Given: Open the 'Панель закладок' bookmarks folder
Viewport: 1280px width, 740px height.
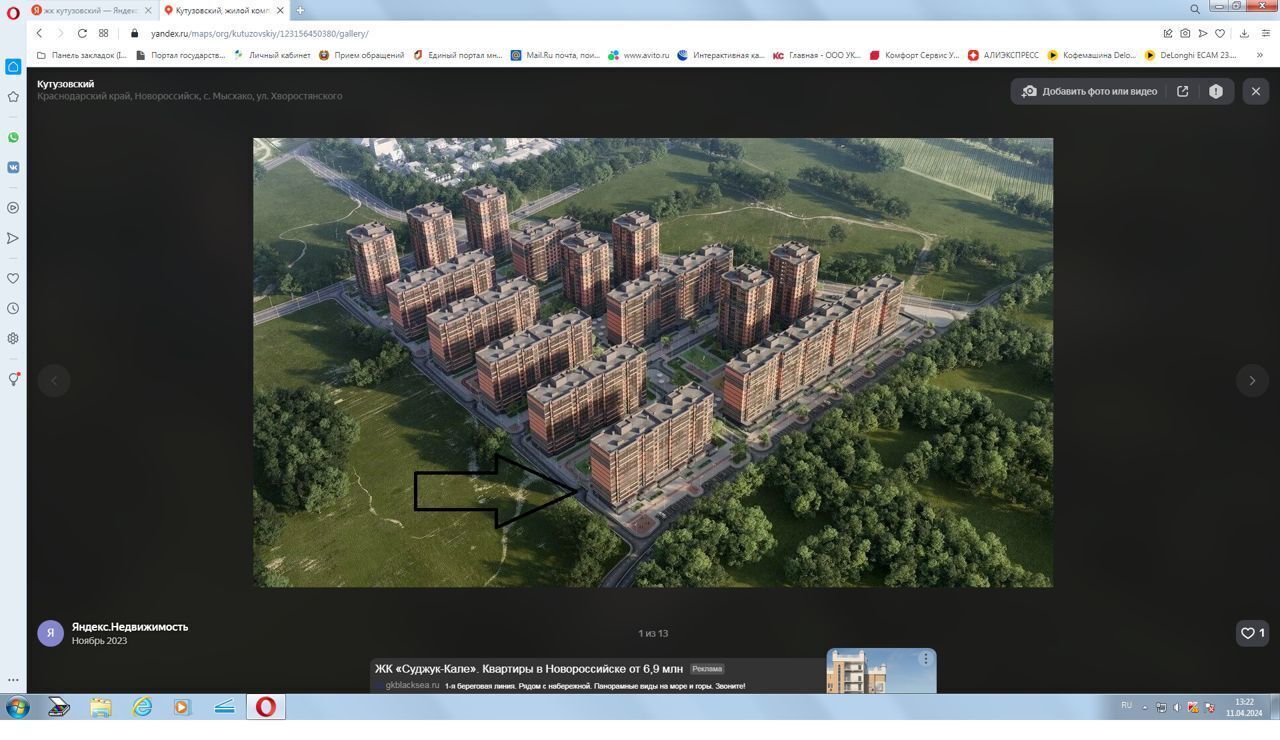Looking at the screenshot, I should click(x=81, y=55).
